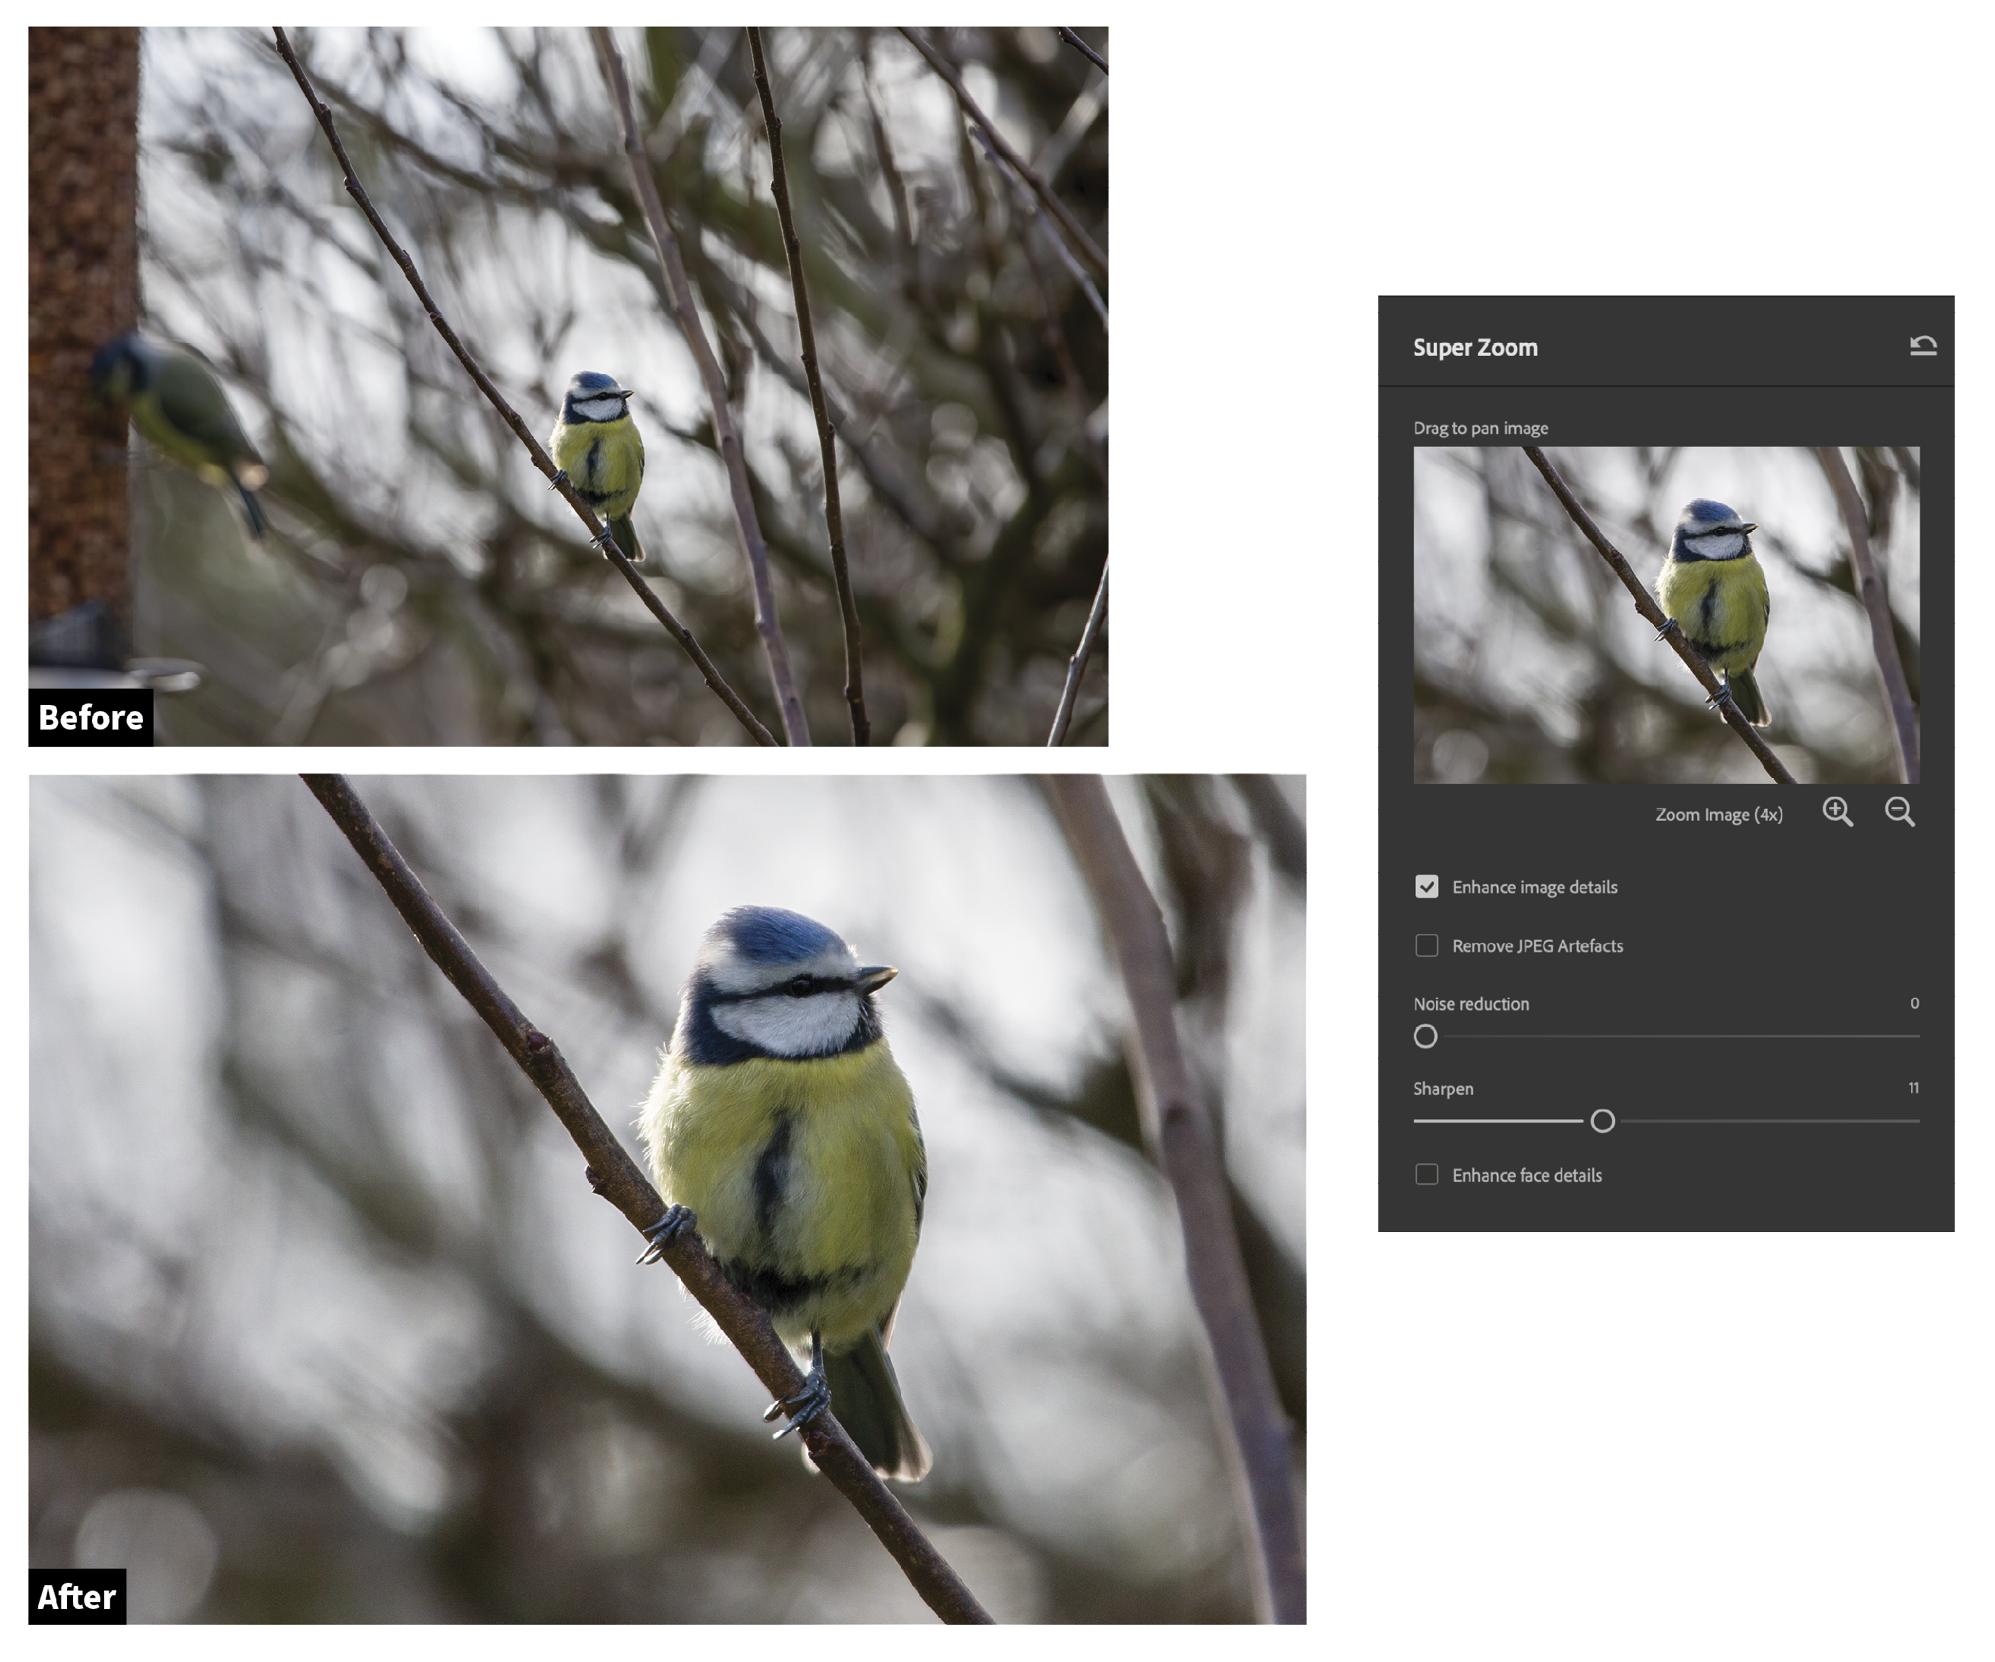Click the After label badge

[x=77, y=1596]
